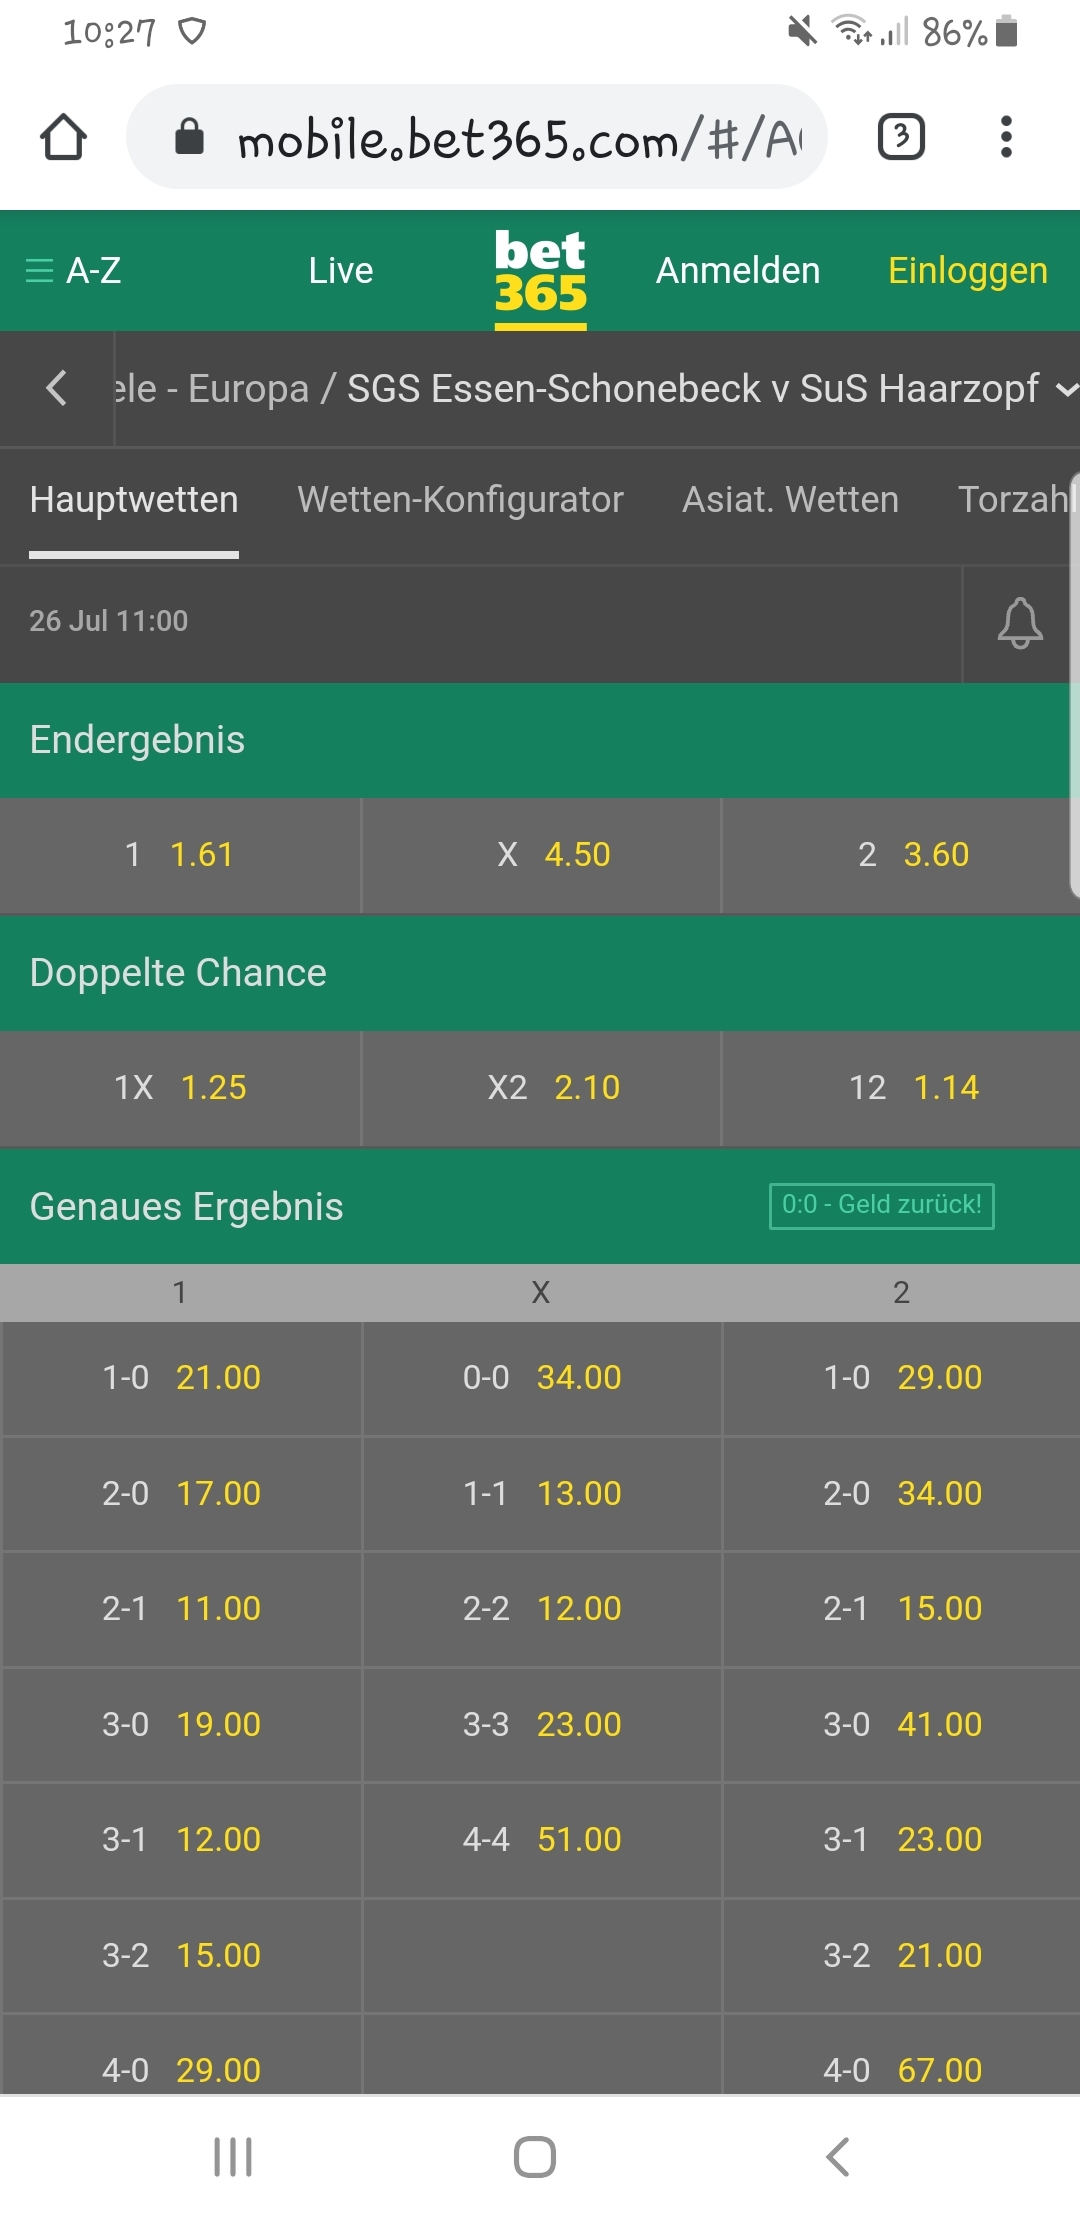Image resolution: width=1080 pixels, height=2220 pixels.
Task: Tap the bet365 logo
Action: [x=540, y=272]
